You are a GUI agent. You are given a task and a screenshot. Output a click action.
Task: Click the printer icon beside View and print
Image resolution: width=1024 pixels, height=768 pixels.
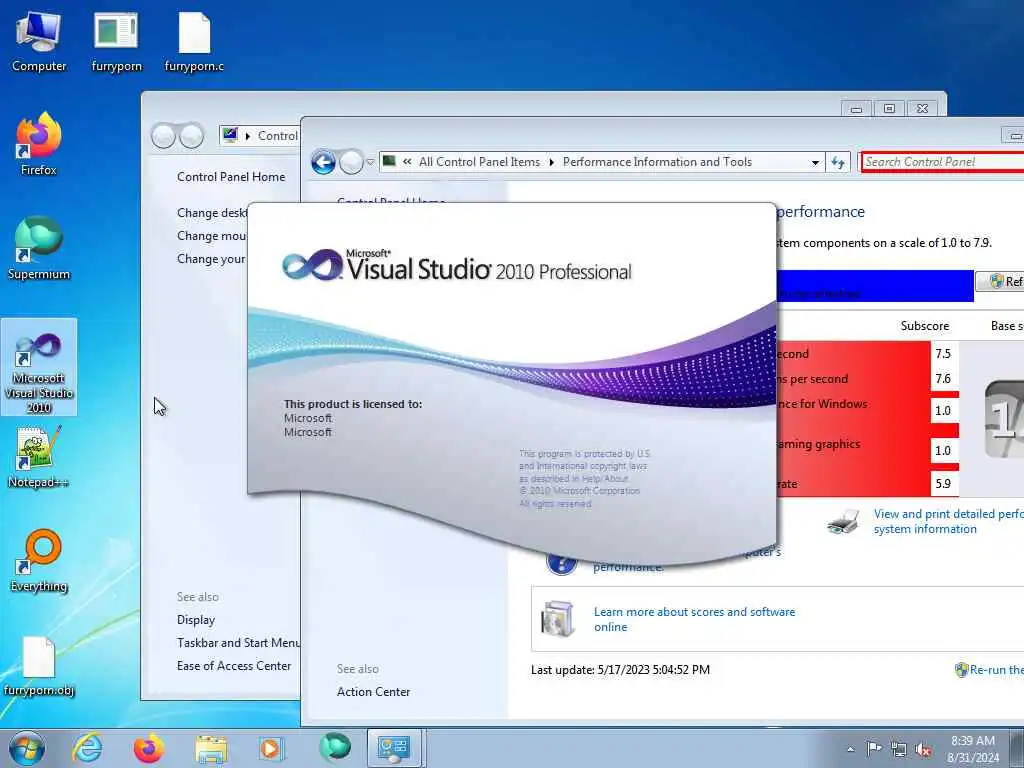(x=843, y=522)
